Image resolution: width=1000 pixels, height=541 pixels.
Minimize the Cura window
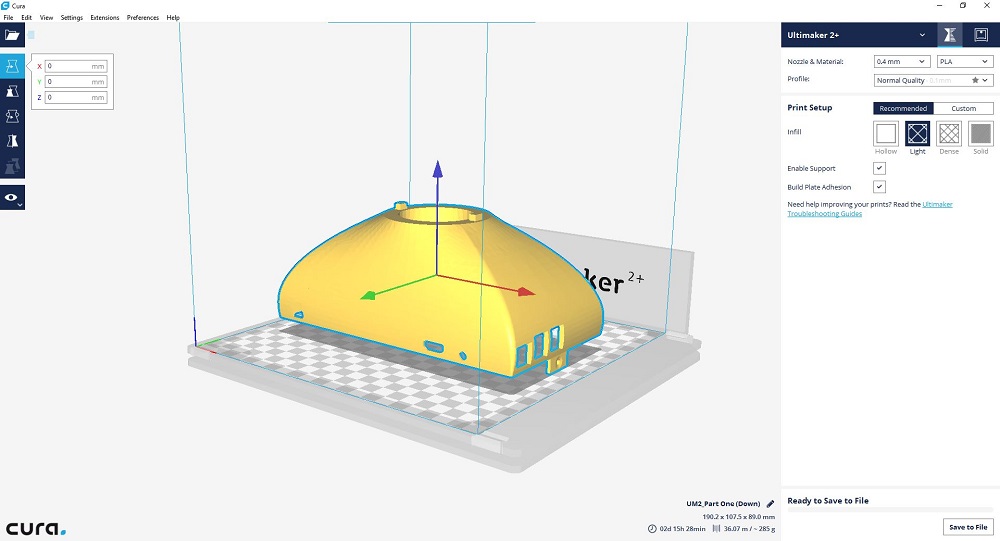coord(940,6)
